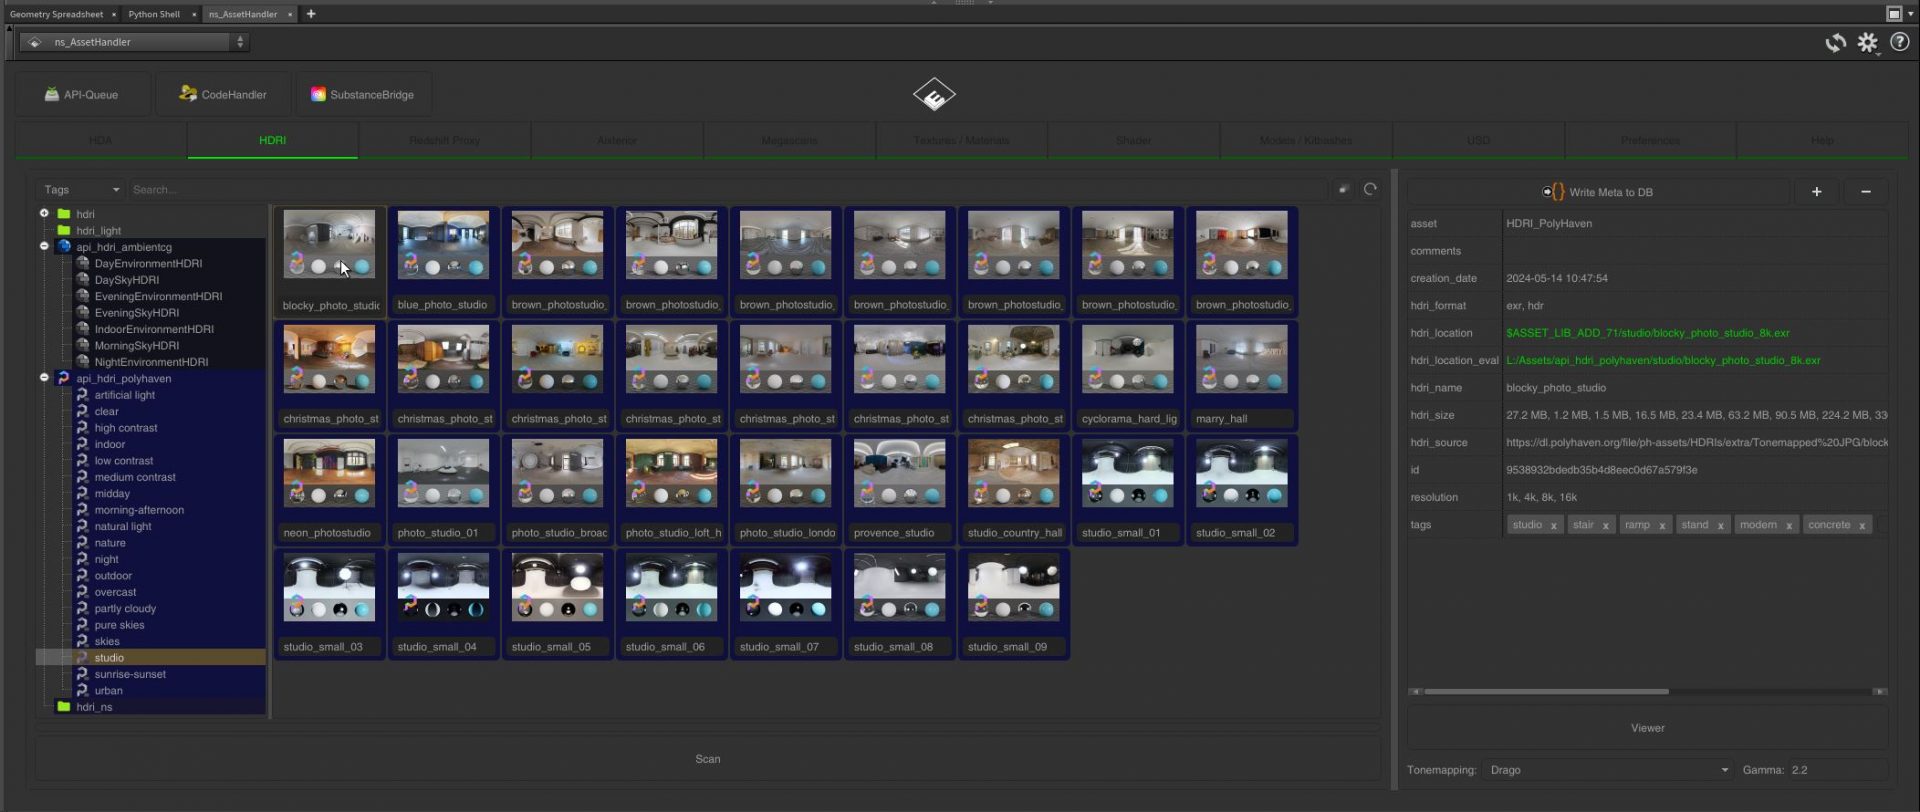The image size is (1920, 812).
Task: Remove a metadata row with minus button
Action: pos(1865,192)
